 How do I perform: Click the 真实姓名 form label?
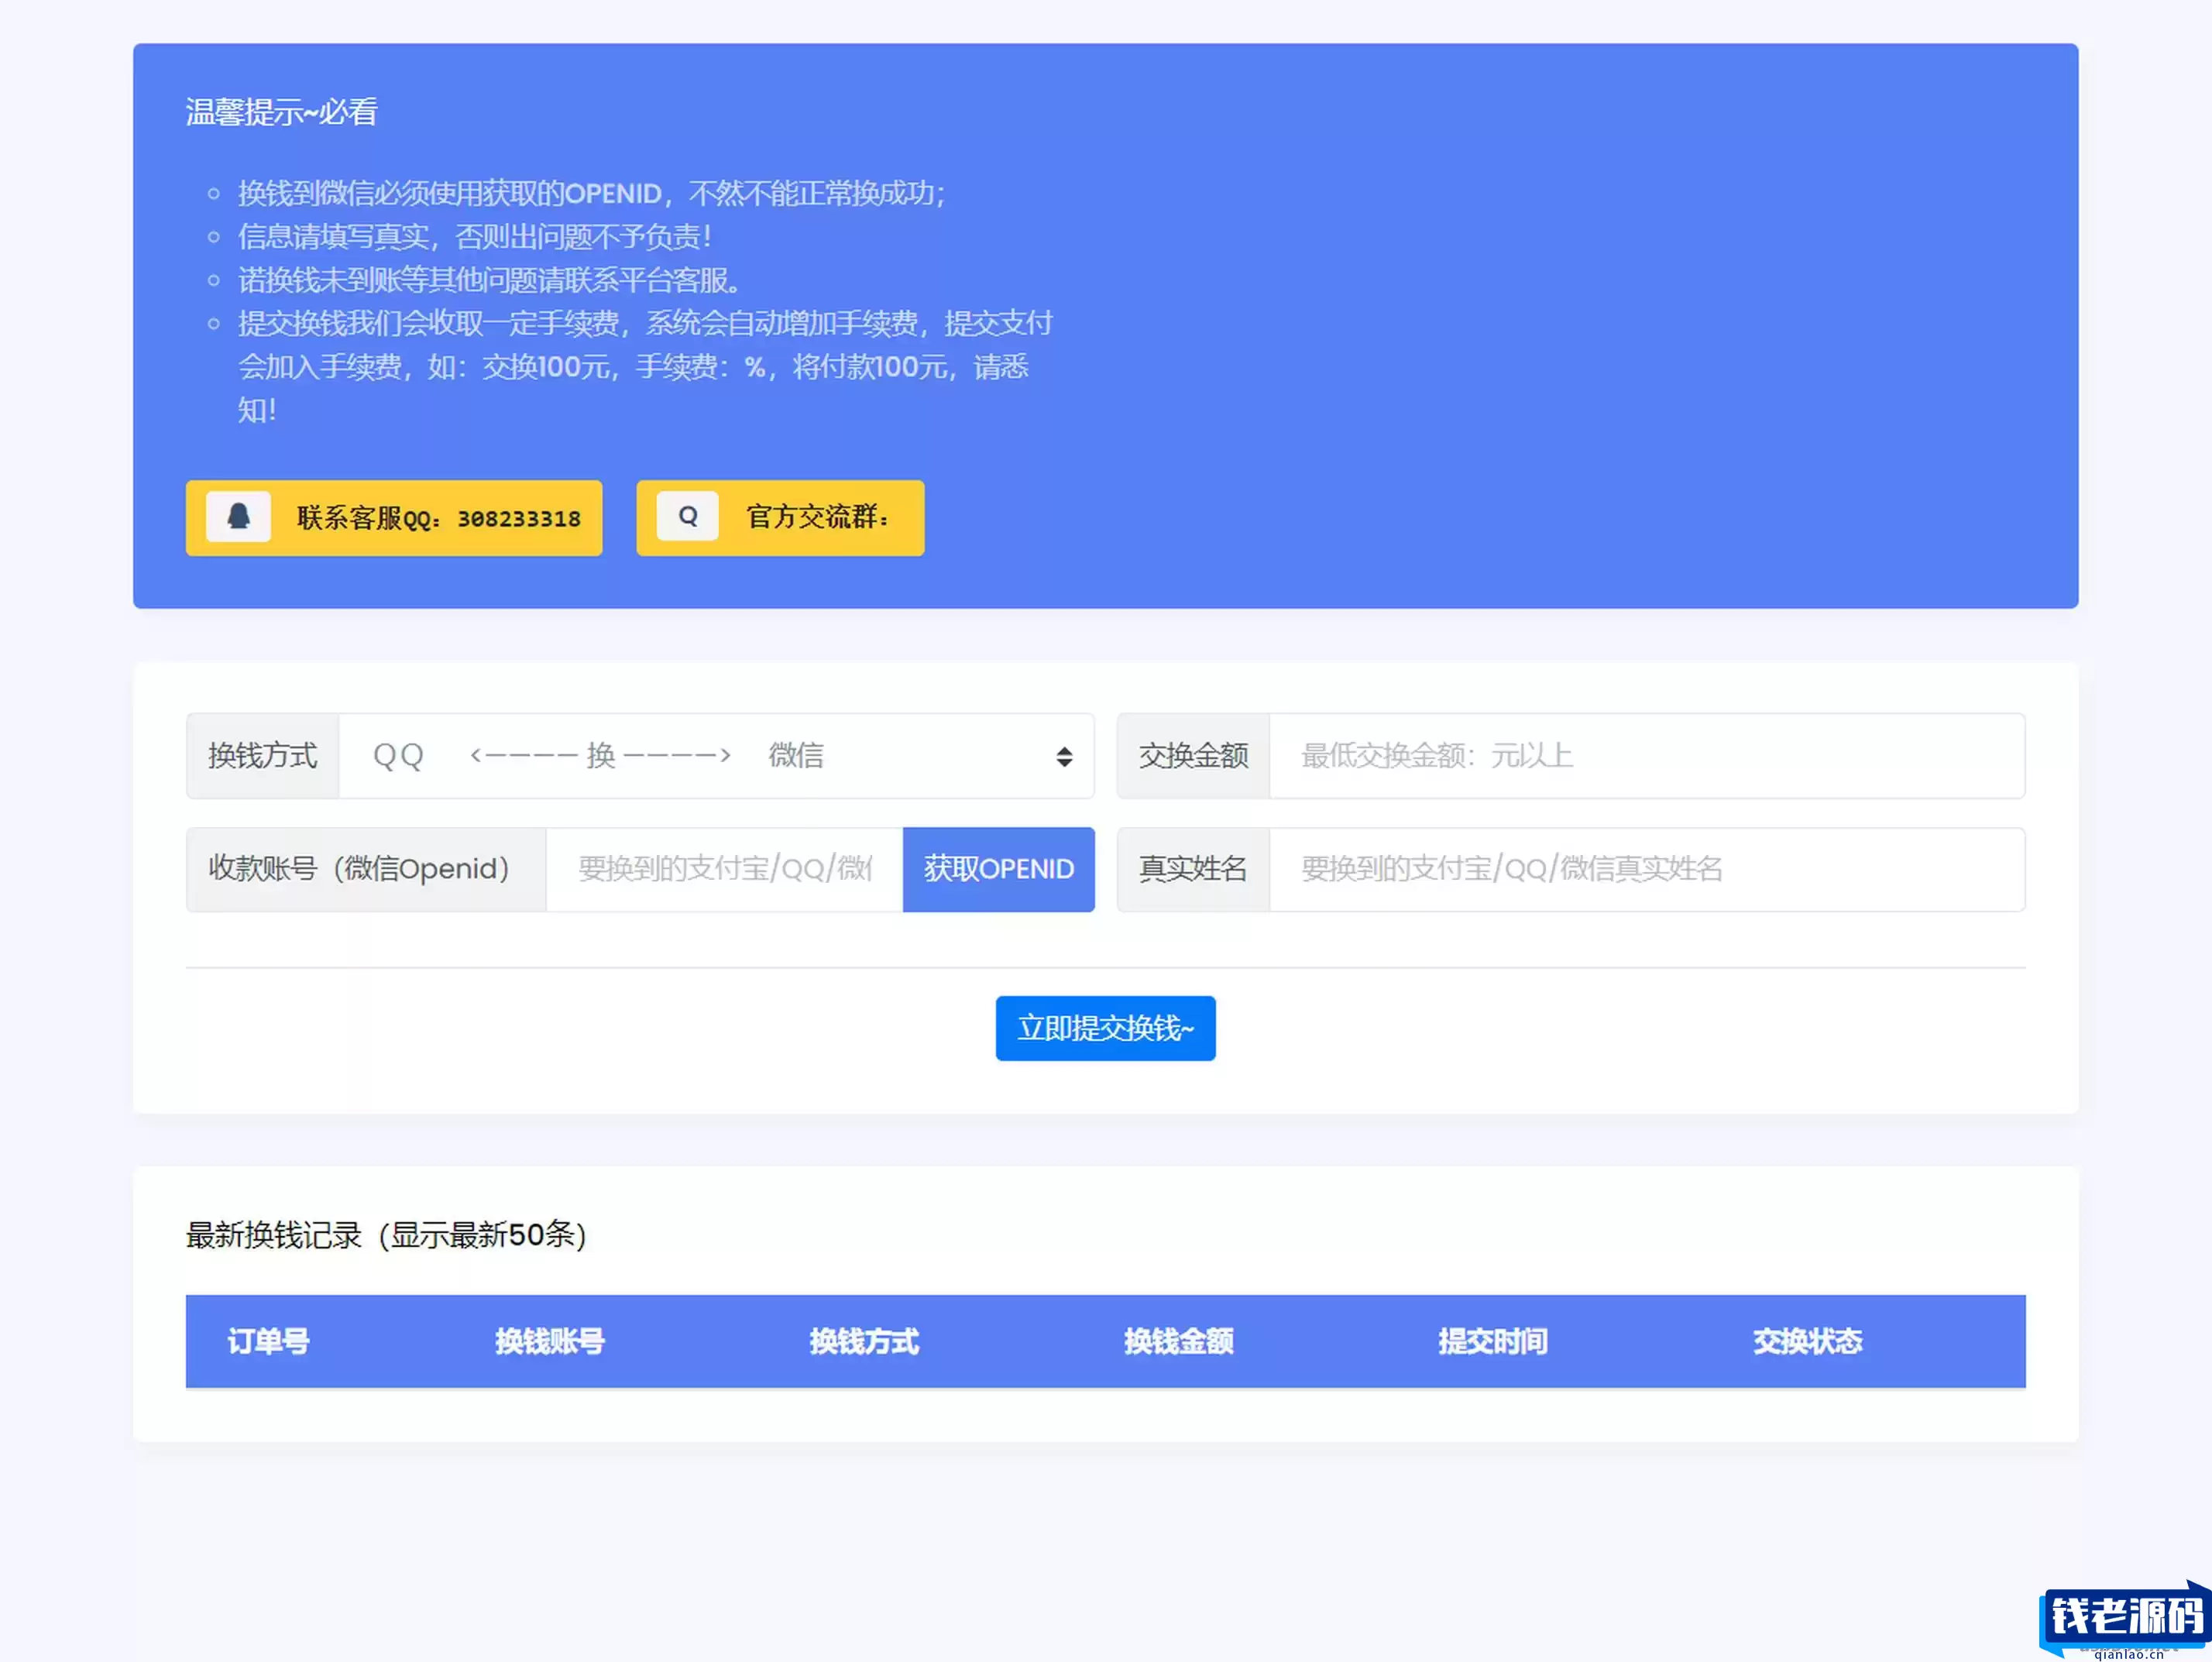(x=1194, y=869)
